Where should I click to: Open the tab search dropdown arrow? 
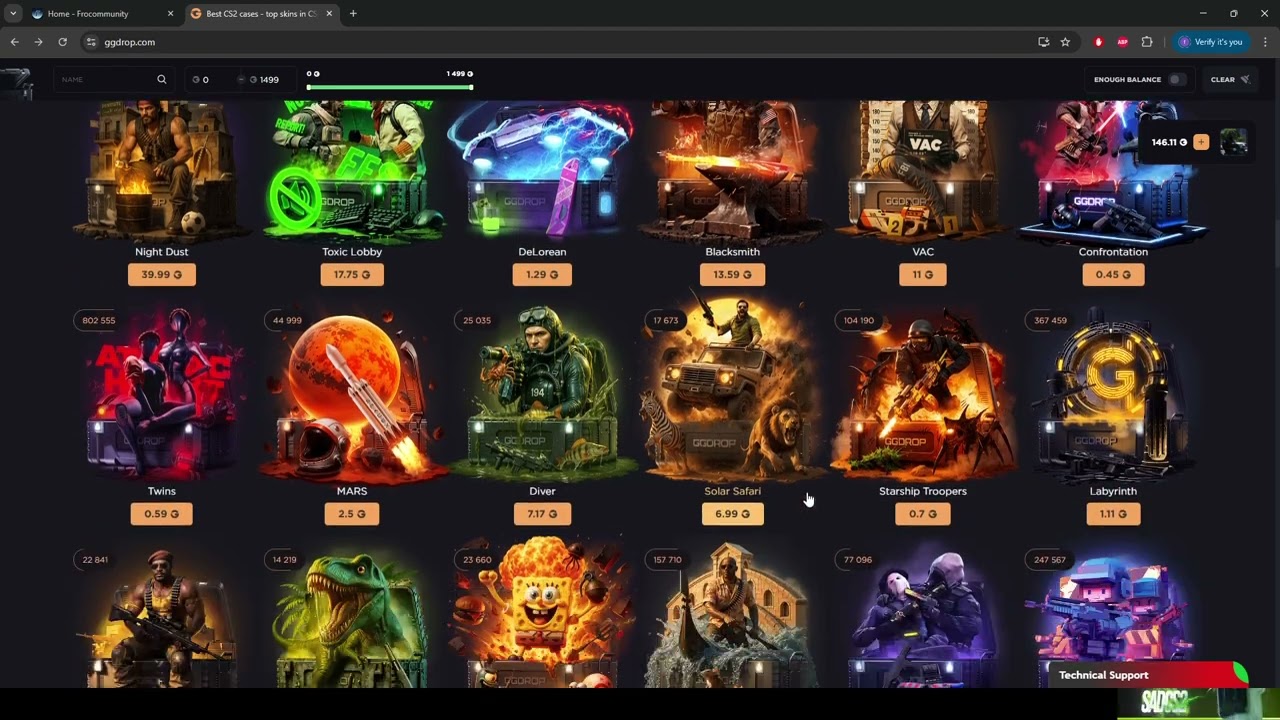(13, 14)
